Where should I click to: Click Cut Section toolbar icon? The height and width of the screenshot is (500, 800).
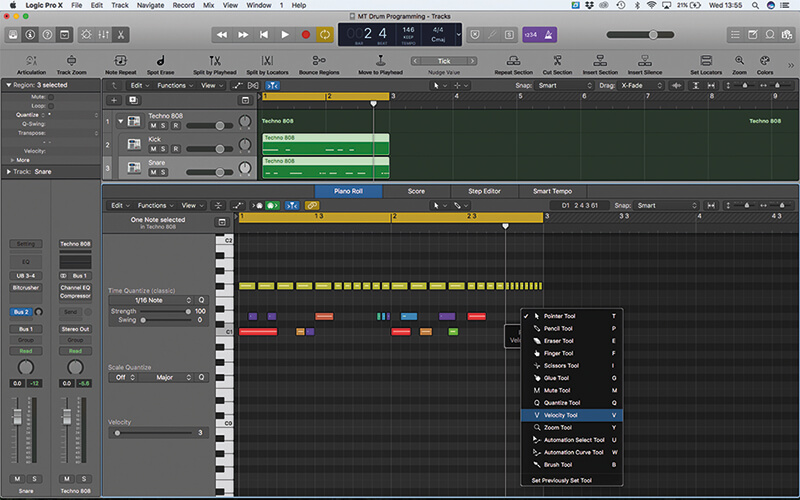pos(557,65)
